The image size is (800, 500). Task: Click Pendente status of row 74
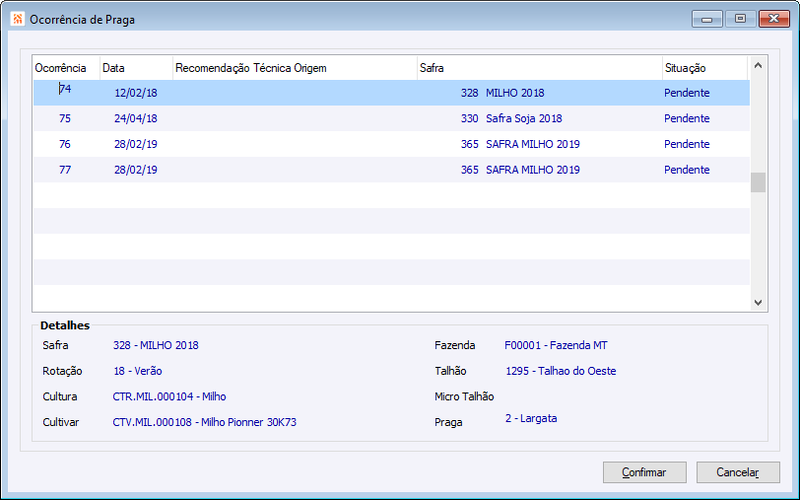point(687,93)
